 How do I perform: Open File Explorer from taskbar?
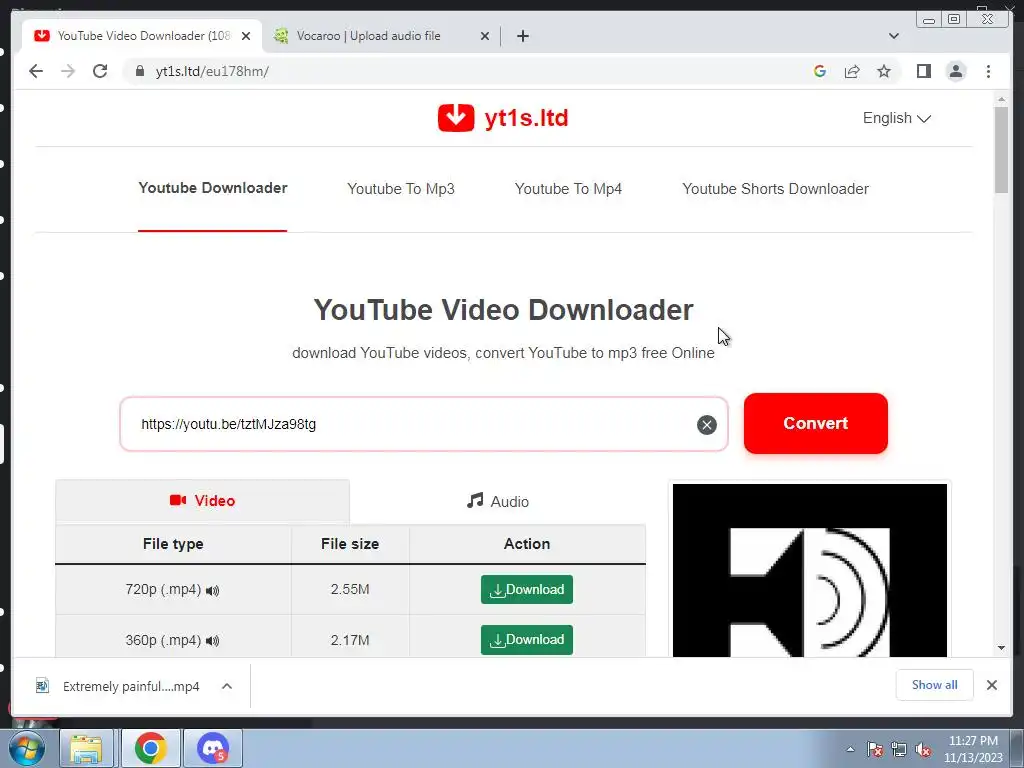(86, 748)
